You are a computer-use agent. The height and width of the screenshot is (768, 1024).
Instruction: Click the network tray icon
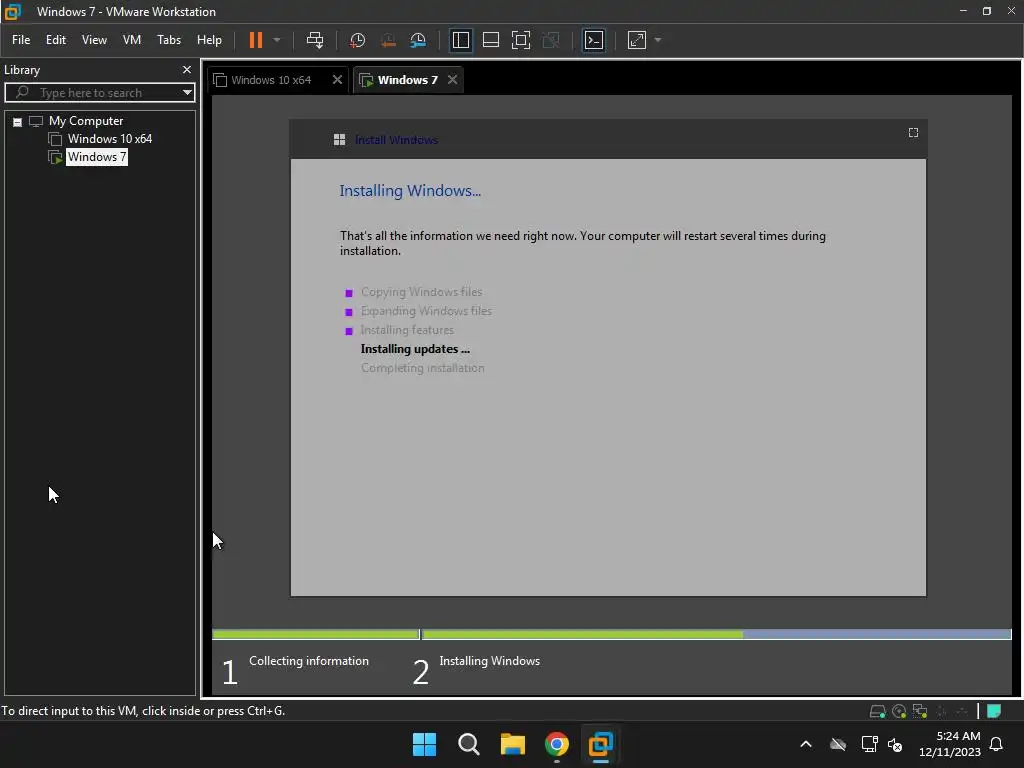[x=869, y=744]
